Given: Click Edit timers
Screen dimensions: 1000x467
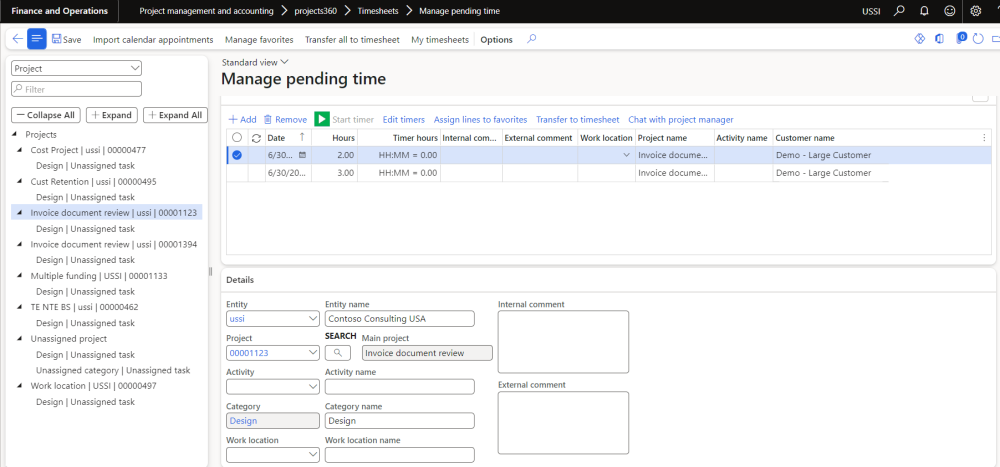Looking at the screenshot, I should point(404,119).
